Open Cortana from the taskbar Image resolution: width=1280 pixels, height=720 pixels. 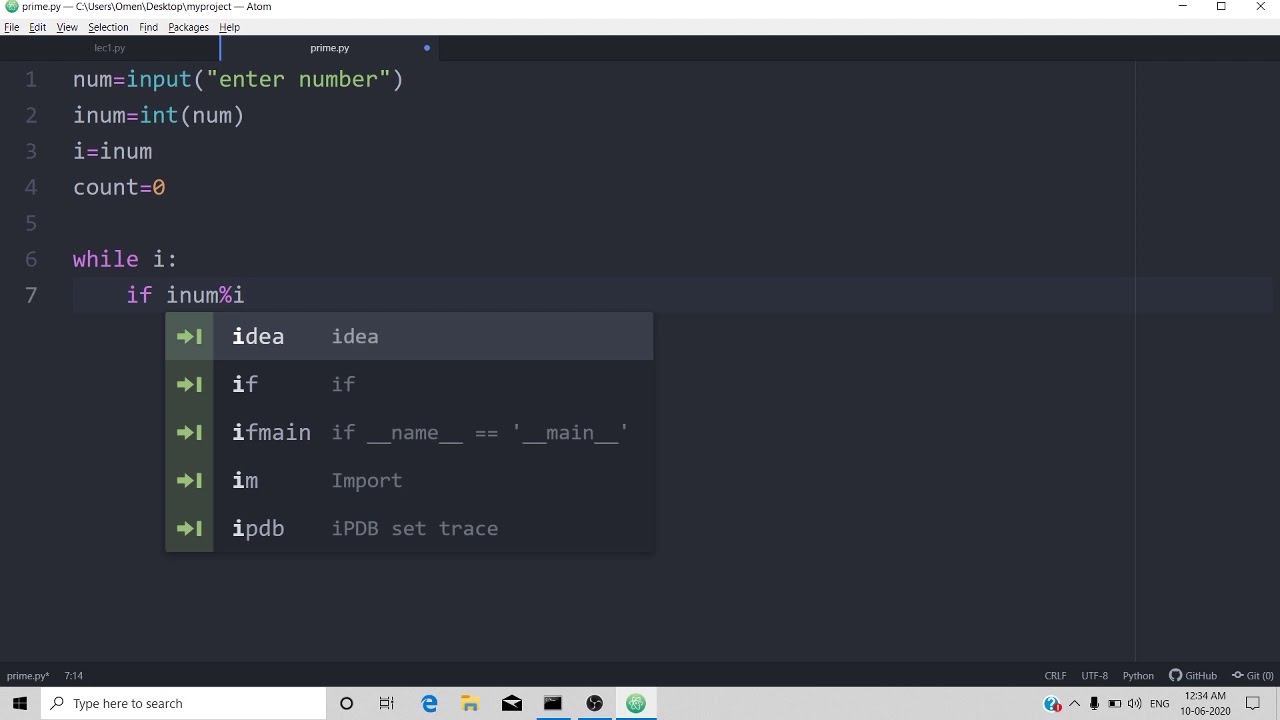point(346,704)
